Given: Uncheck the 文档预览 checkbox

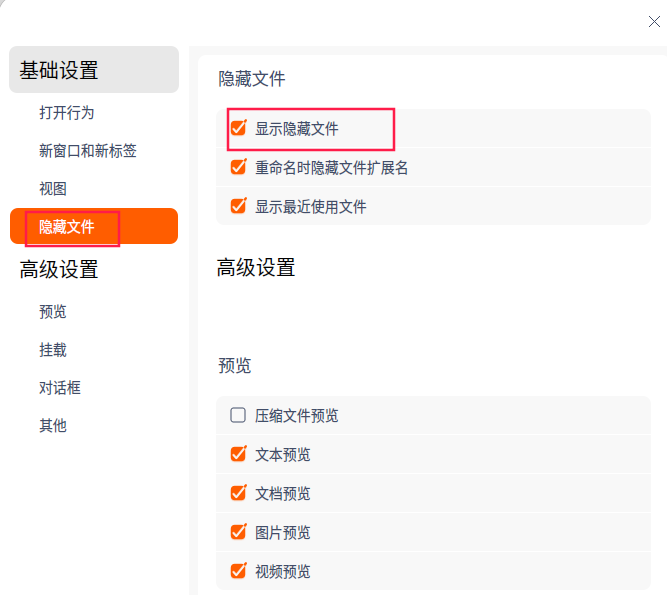Looking at the screenshot, I should point(238,493).
